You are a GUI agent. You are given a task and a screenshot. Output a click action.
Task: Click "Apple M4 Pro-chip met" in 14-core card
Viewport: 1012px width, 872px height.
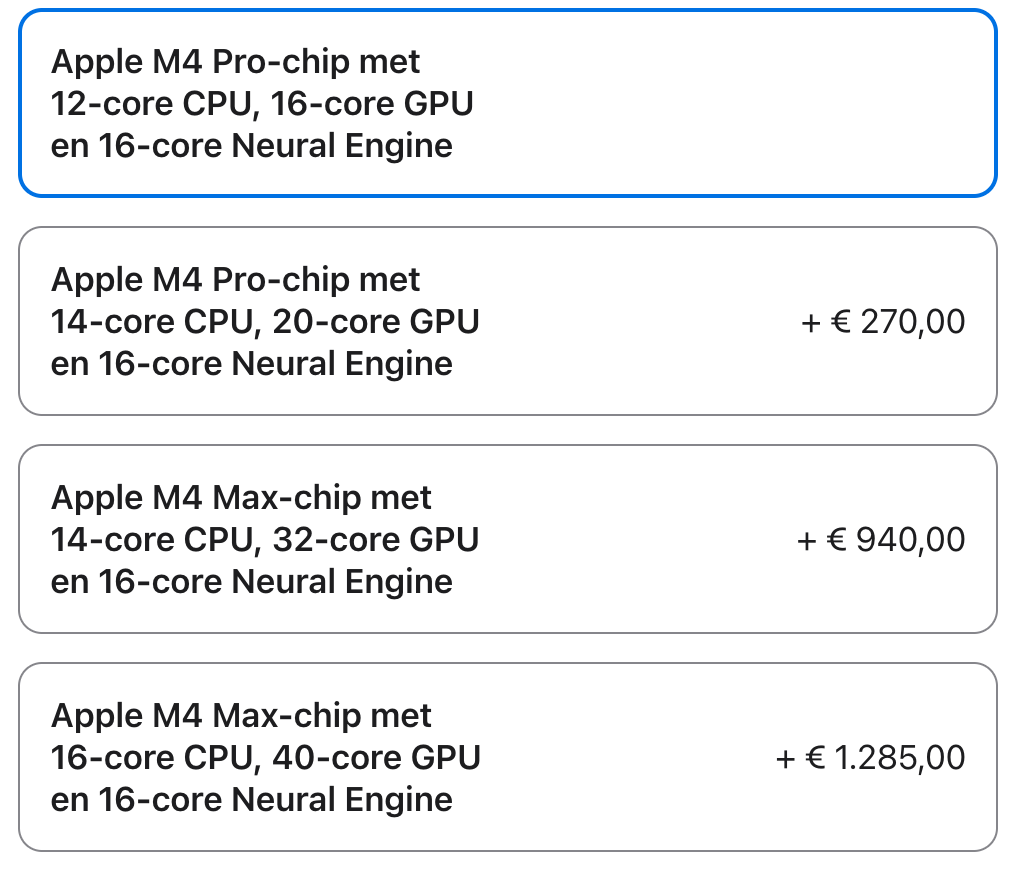click(x=235, y=280)
